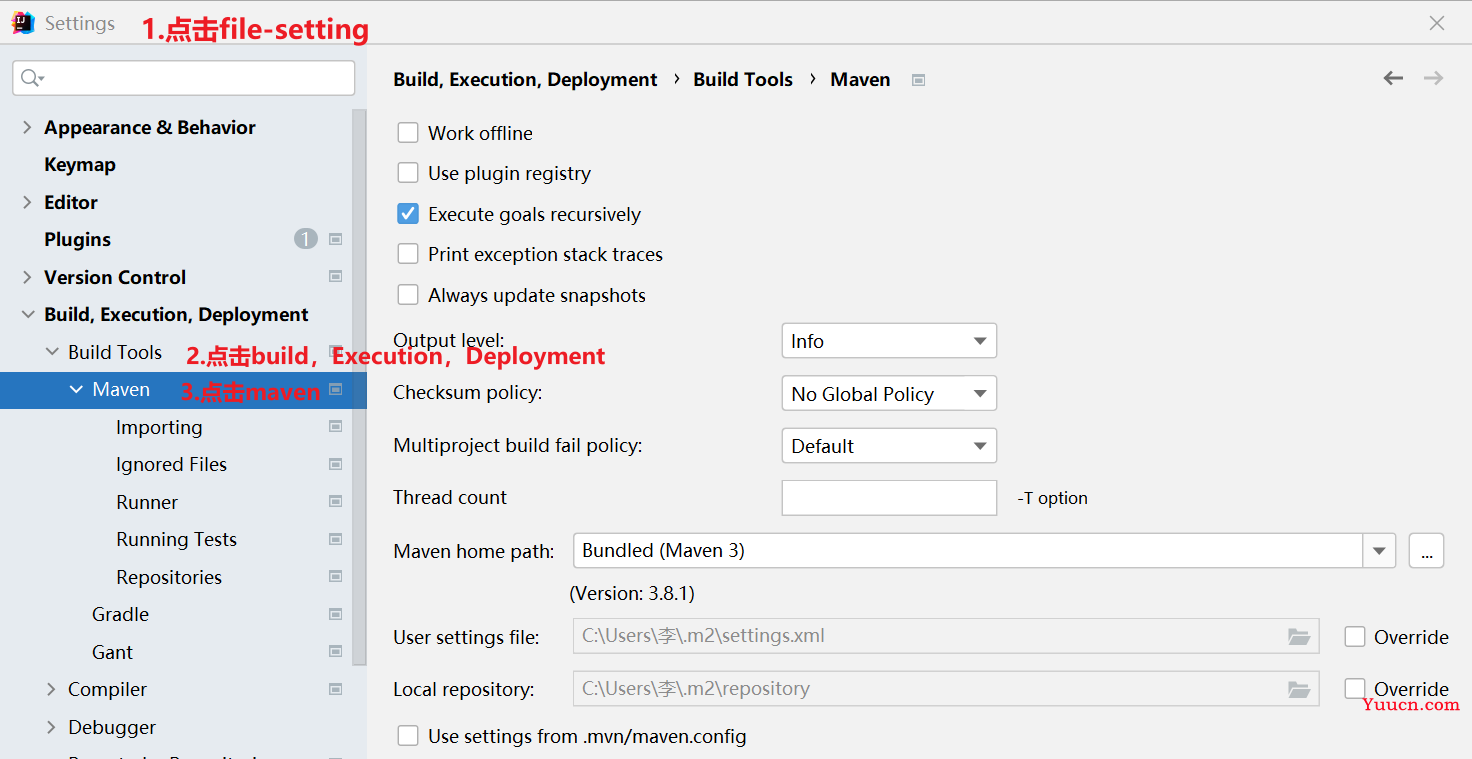Enable Use plugin registry checkbox
Image resolution: width=1472 pixels, height=759 pixels.
pos(408,173)
